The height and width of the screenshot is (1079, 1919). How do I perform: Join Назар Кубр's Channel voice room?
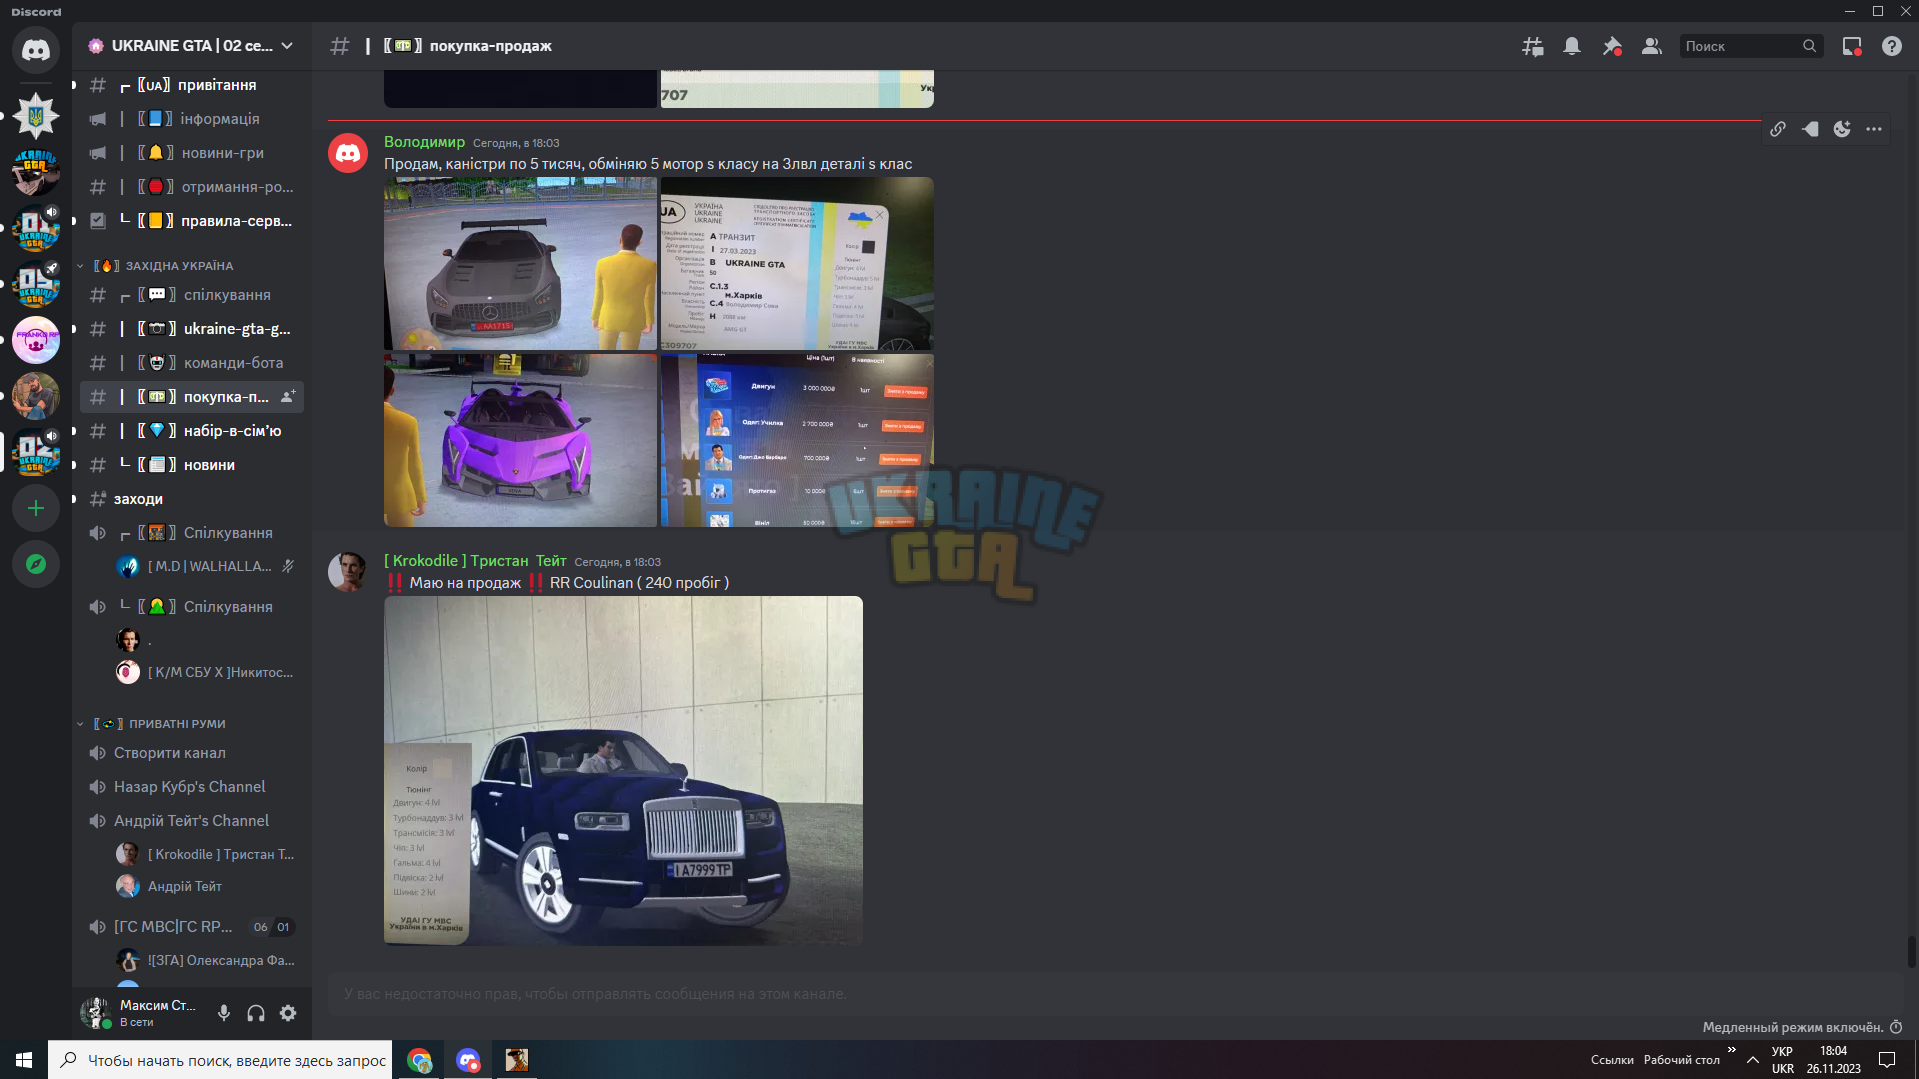coord(192,787)
